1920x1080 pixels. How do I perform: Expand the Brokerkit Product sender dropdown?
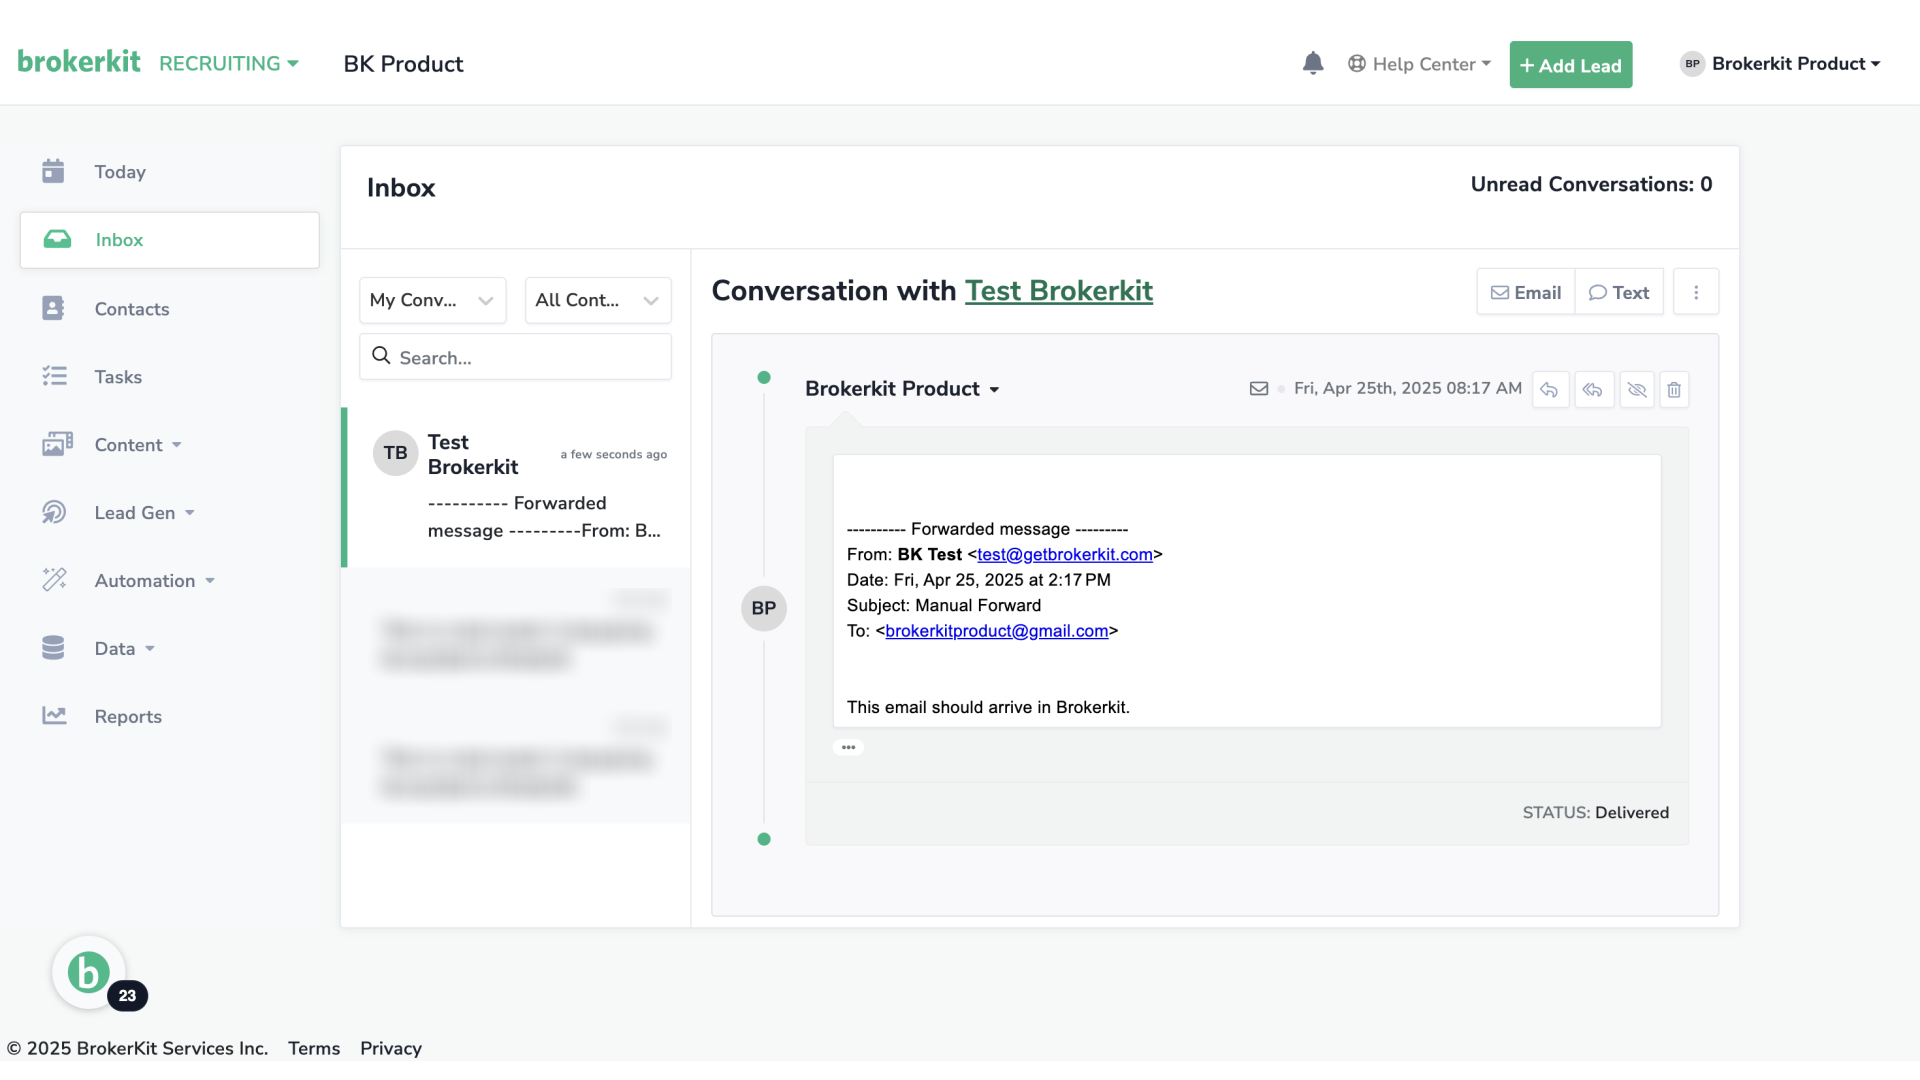(x=902, y=389)
